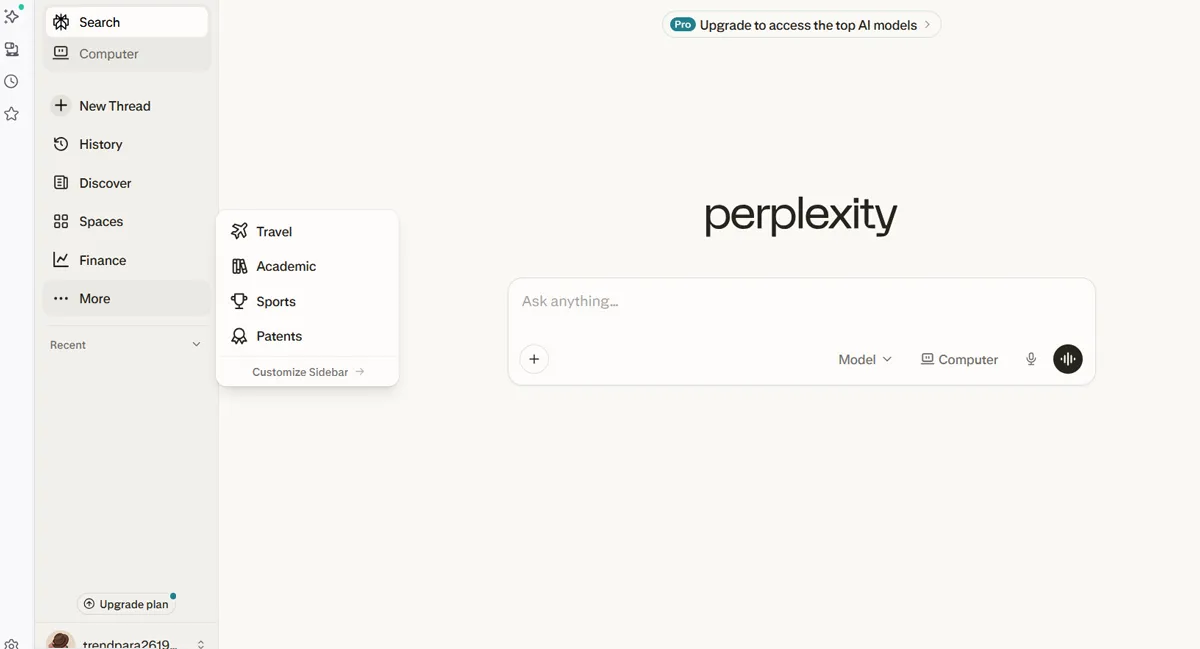Navigate to Spaces from the sidebar
The image size is (1200, 649).
coord(101,221)
